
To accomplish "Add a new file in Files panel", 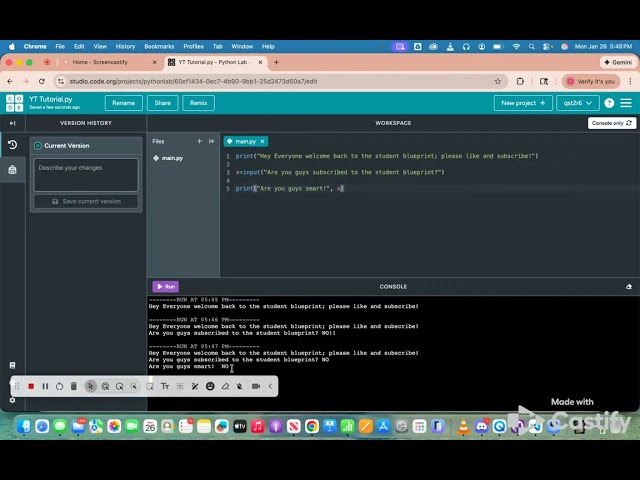I will pos(199,141).
